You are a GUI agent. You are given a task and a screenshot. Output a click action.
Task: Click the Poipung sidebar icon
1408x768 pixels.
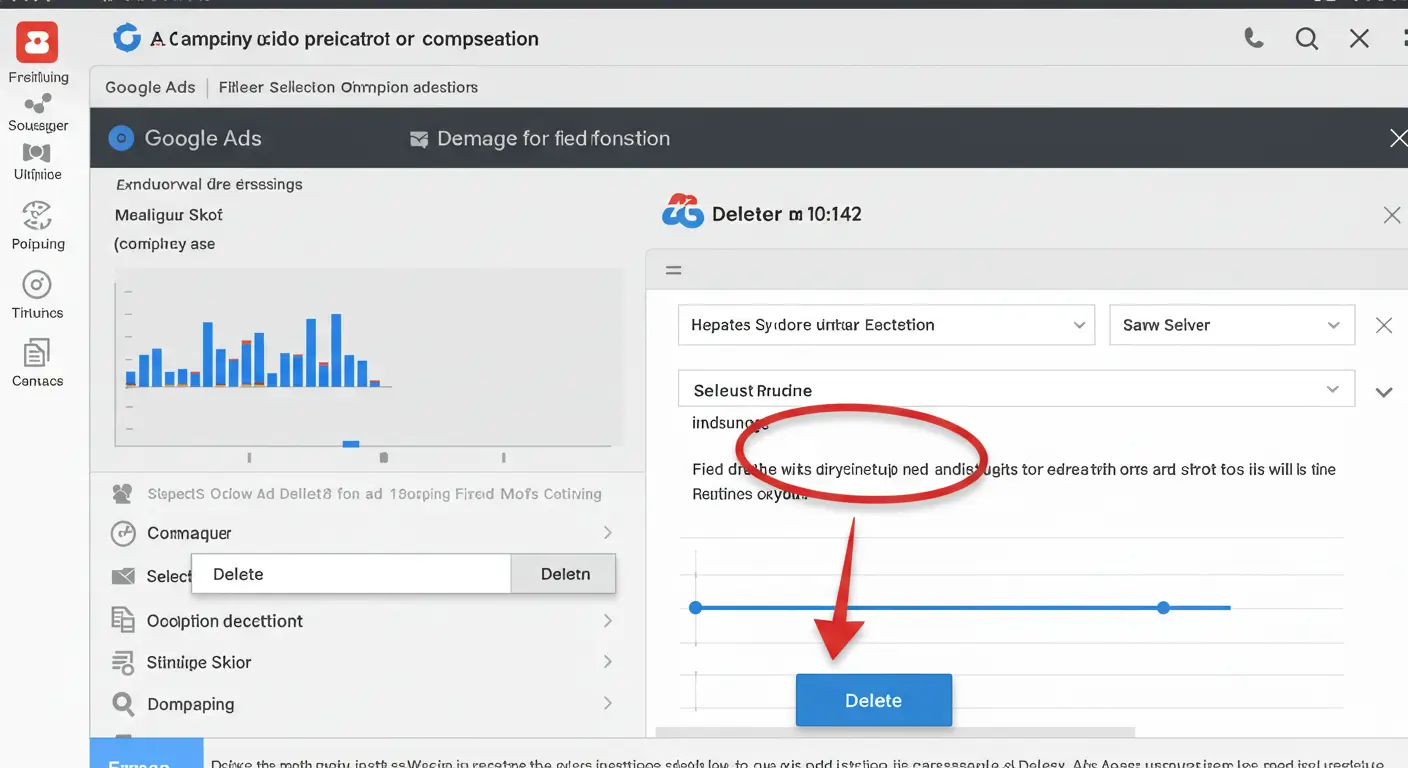(x=36, y=215)
